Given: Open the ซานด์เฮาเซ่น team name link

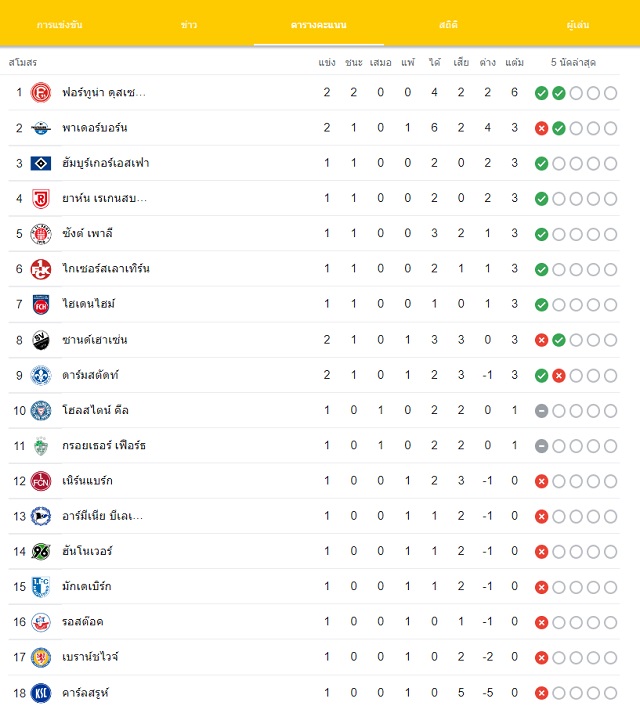Looking at the screenshot, I should (x=95, y=340).
